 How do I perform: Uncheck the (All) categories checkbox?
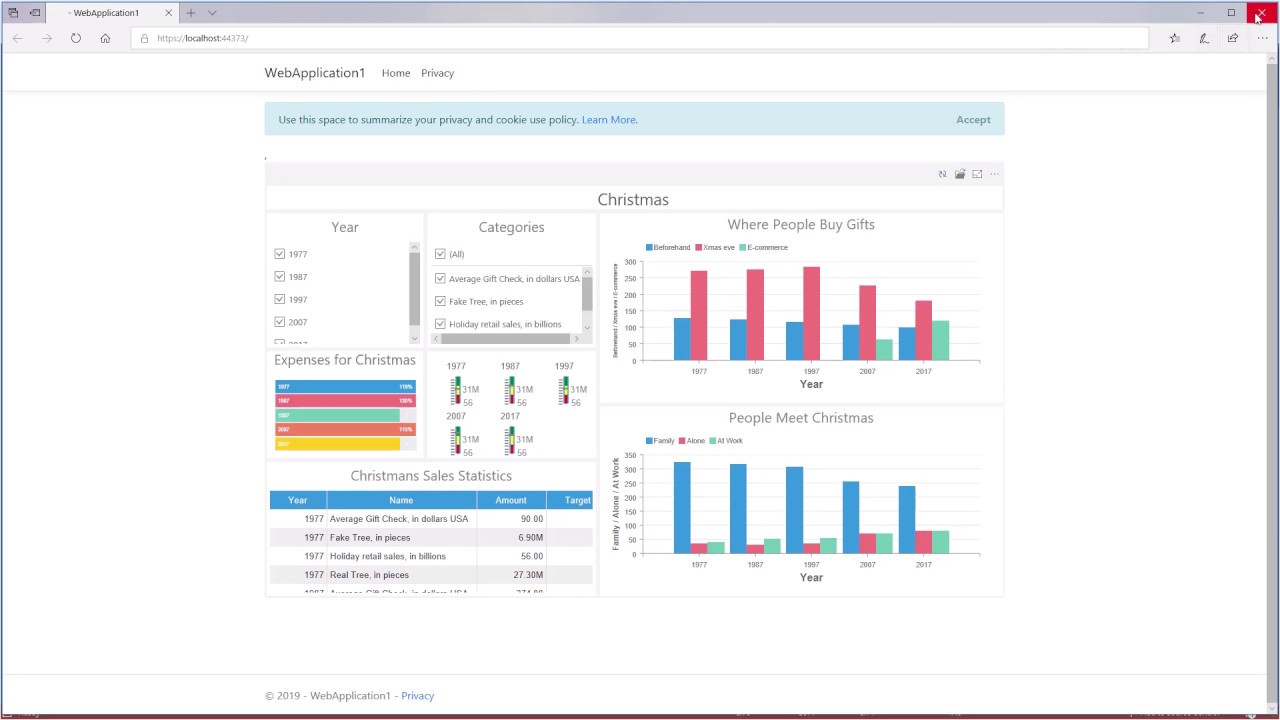[x=440, y=254]
